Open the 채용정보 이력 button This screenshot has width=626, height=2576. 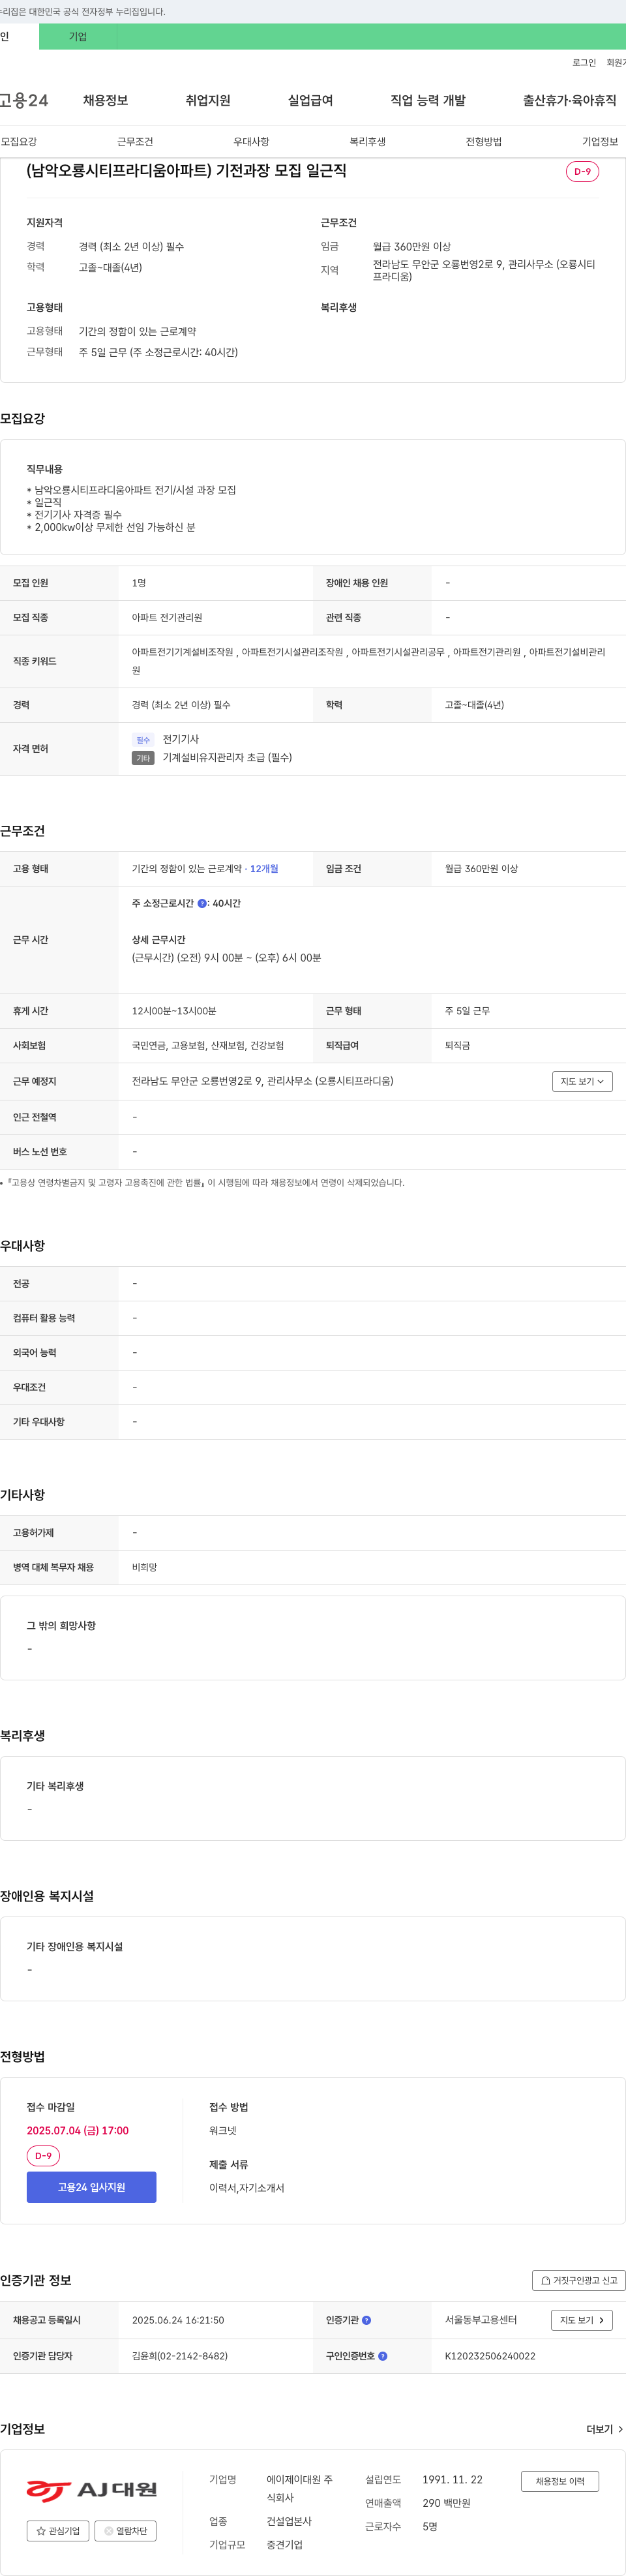(x=560, y=2481)
